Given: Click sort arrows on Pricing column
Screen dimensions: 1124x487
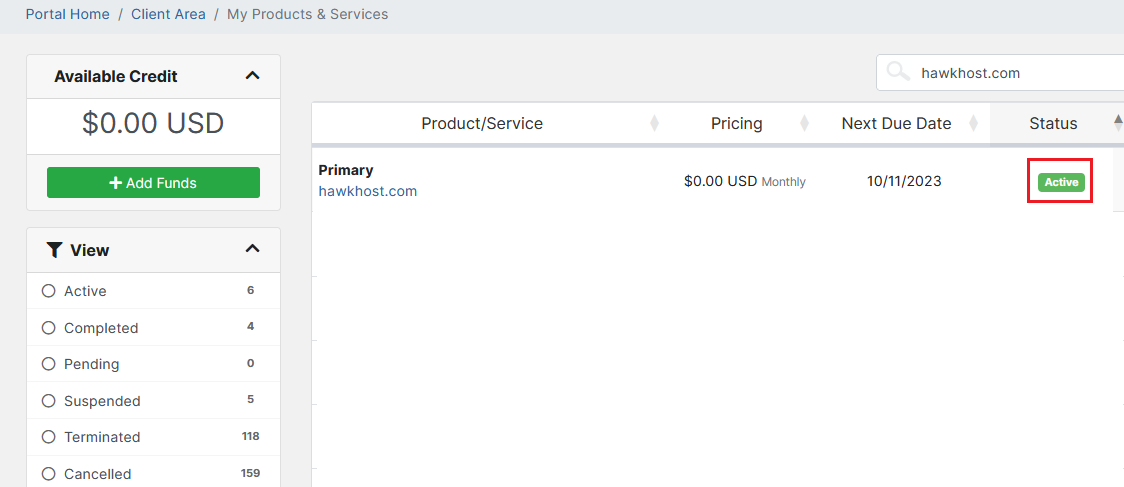Looking at the screenshot, I should (x=804, y=123).
